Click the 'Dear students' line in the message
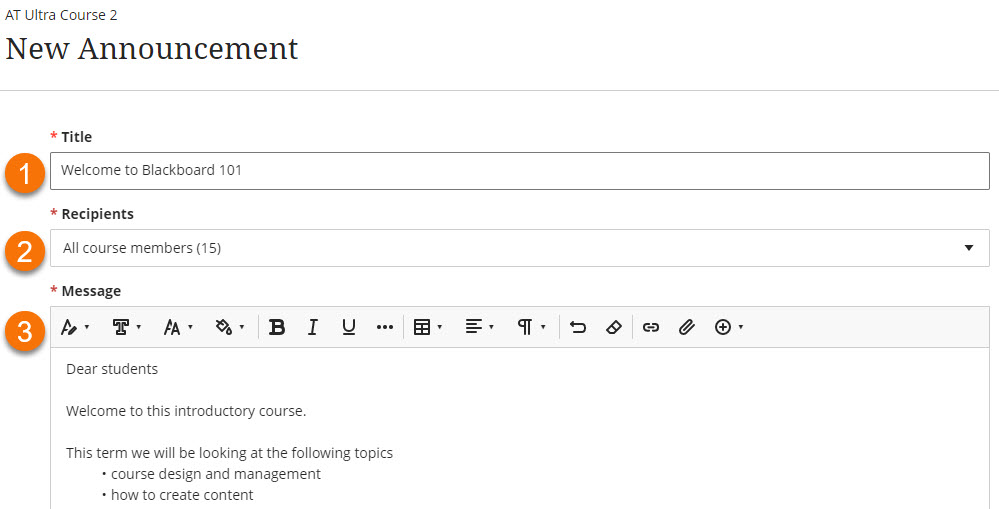The width and height of the screenshot is (999, 509). pyautogui.click(x=112, y=369)
